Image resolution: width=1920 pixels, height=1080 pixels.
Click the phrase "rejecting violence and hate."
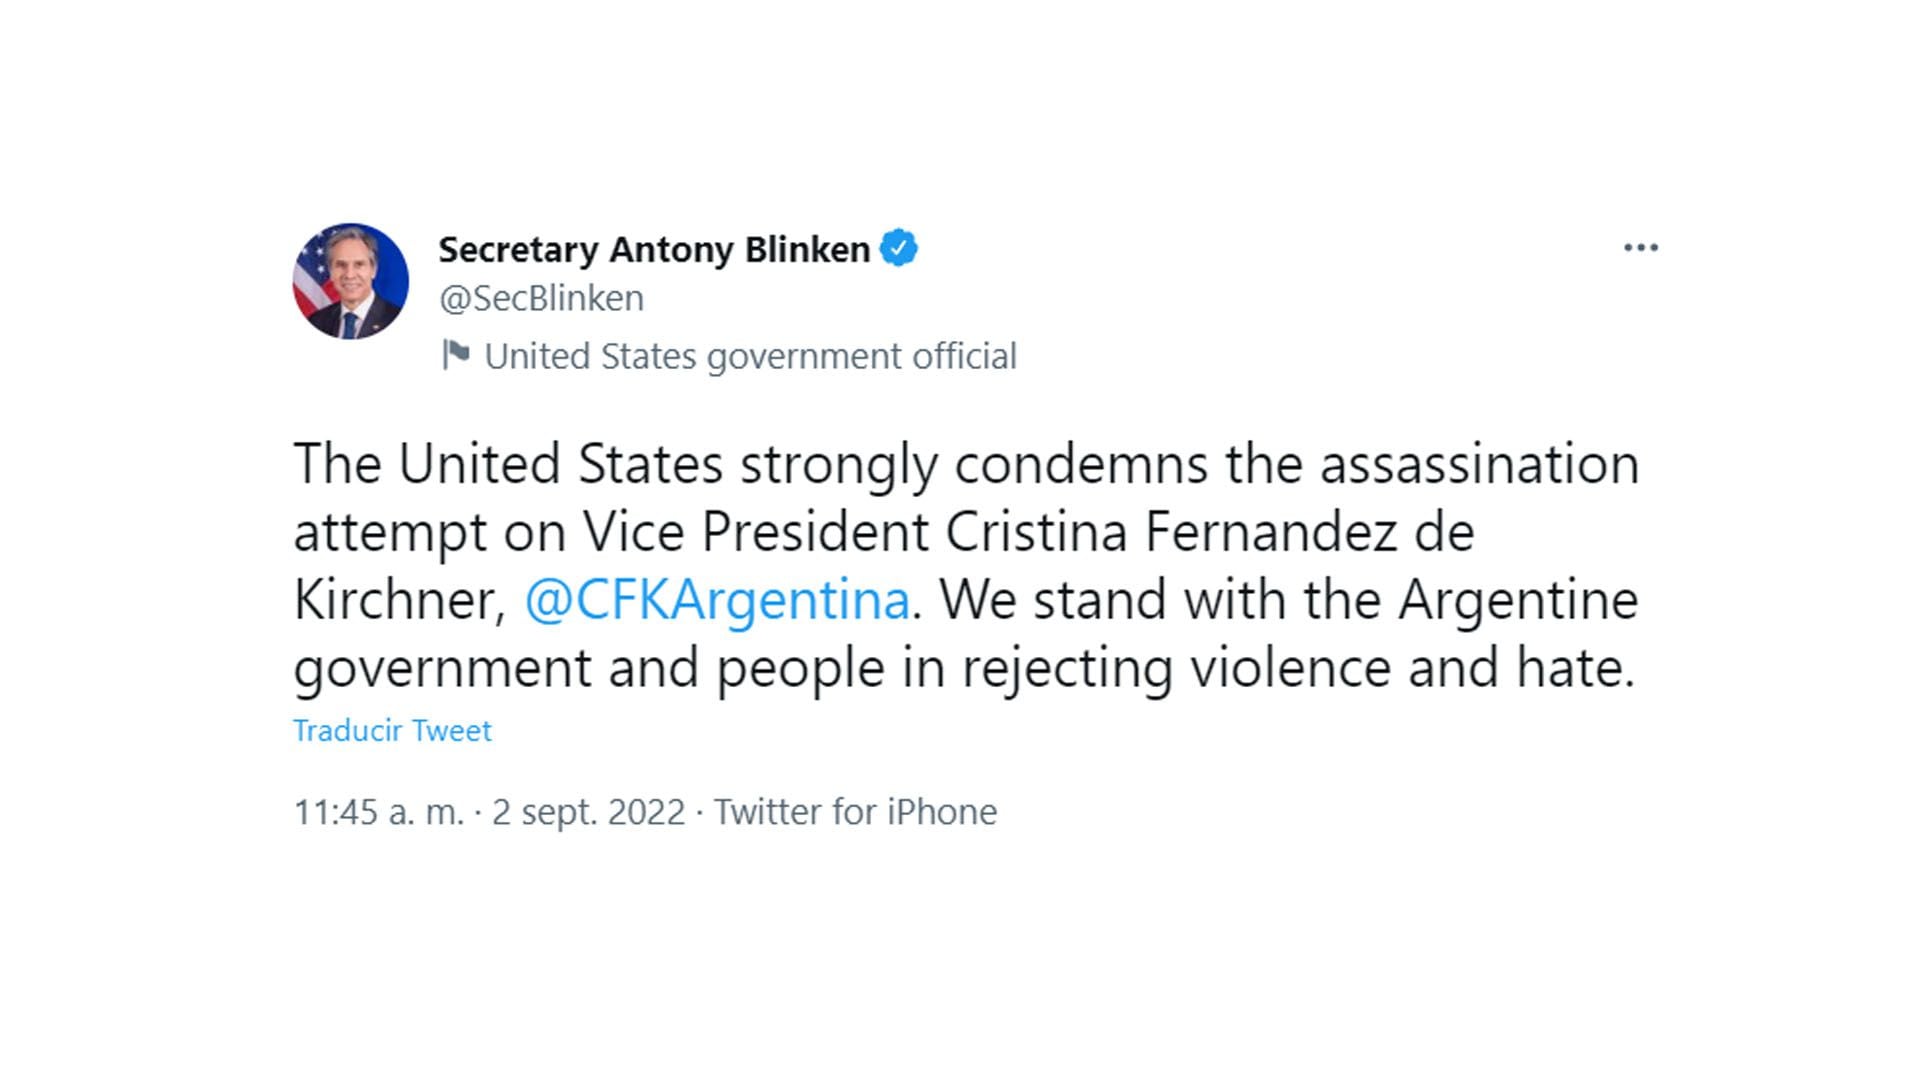pos(1298,668)
